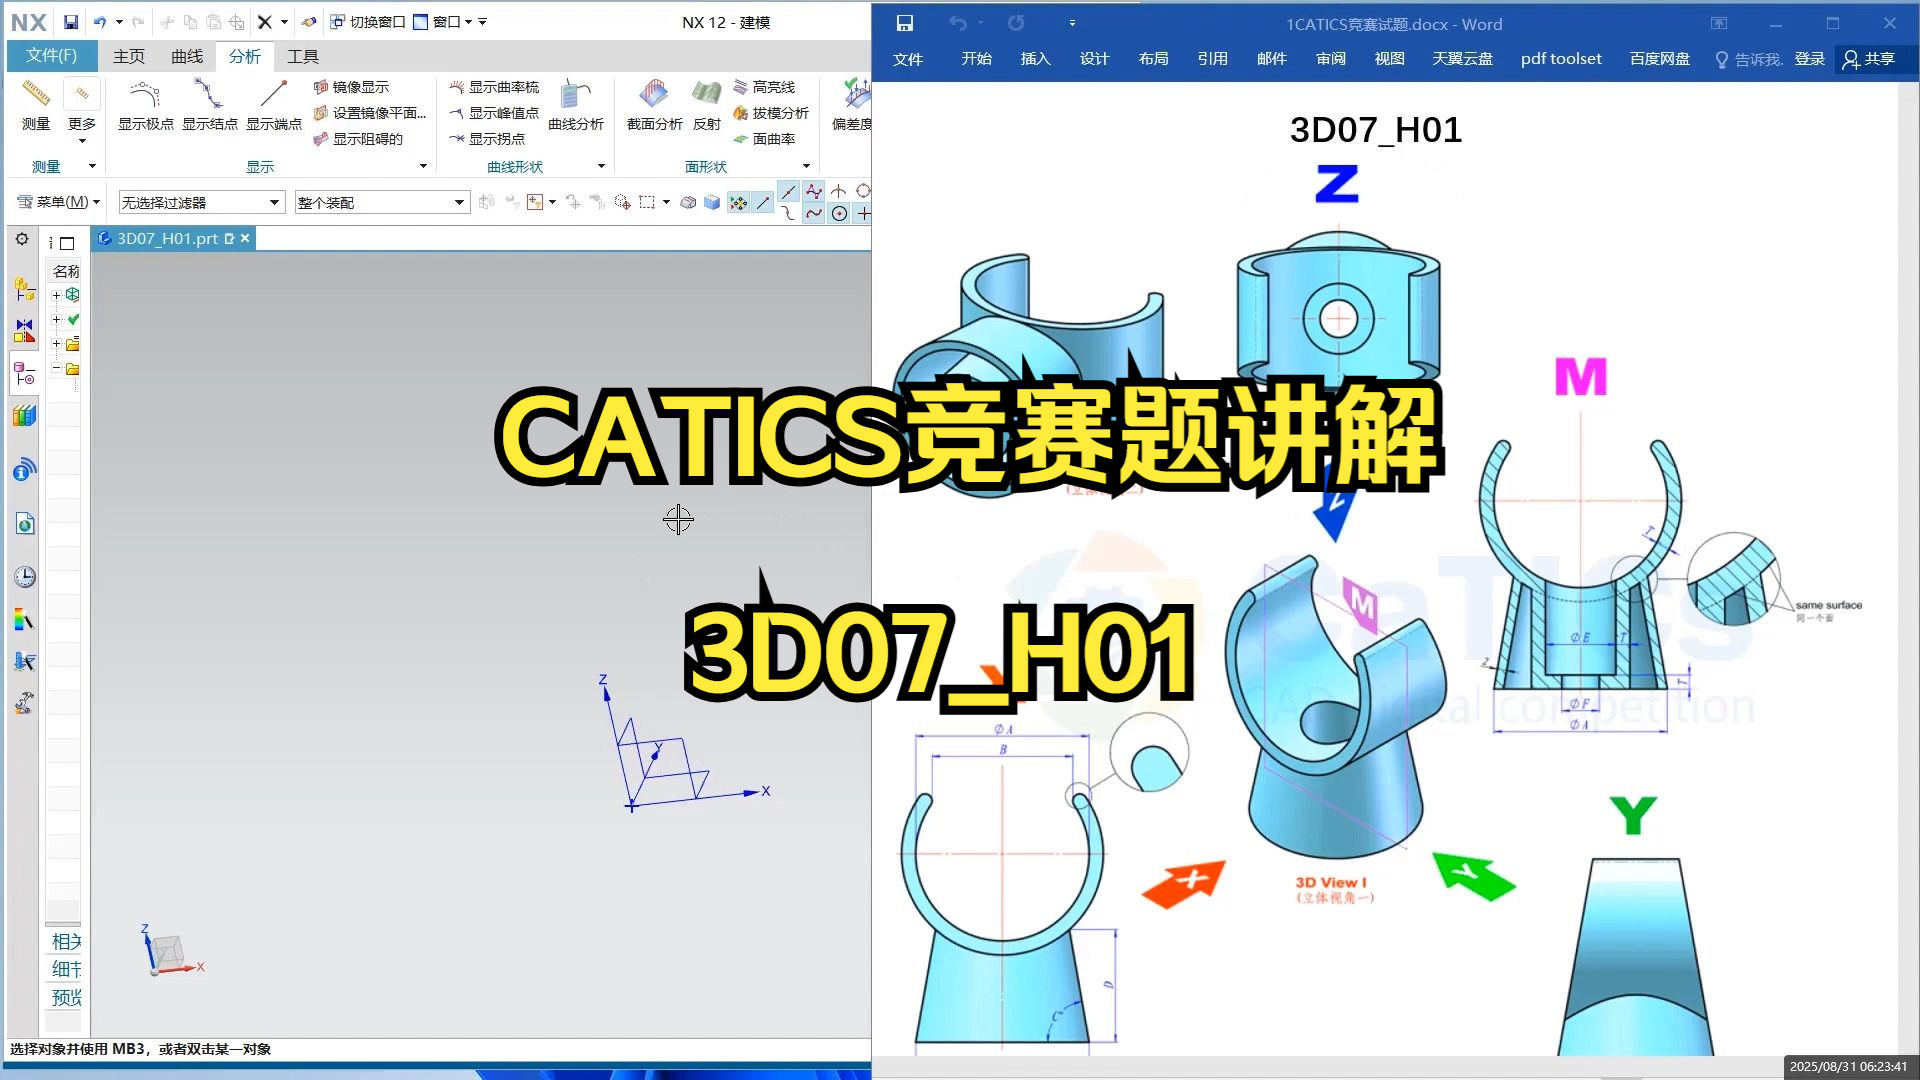Collapse the last folder in Part Navigator
Screen dimensions: 1920x1080
point(57,368)
